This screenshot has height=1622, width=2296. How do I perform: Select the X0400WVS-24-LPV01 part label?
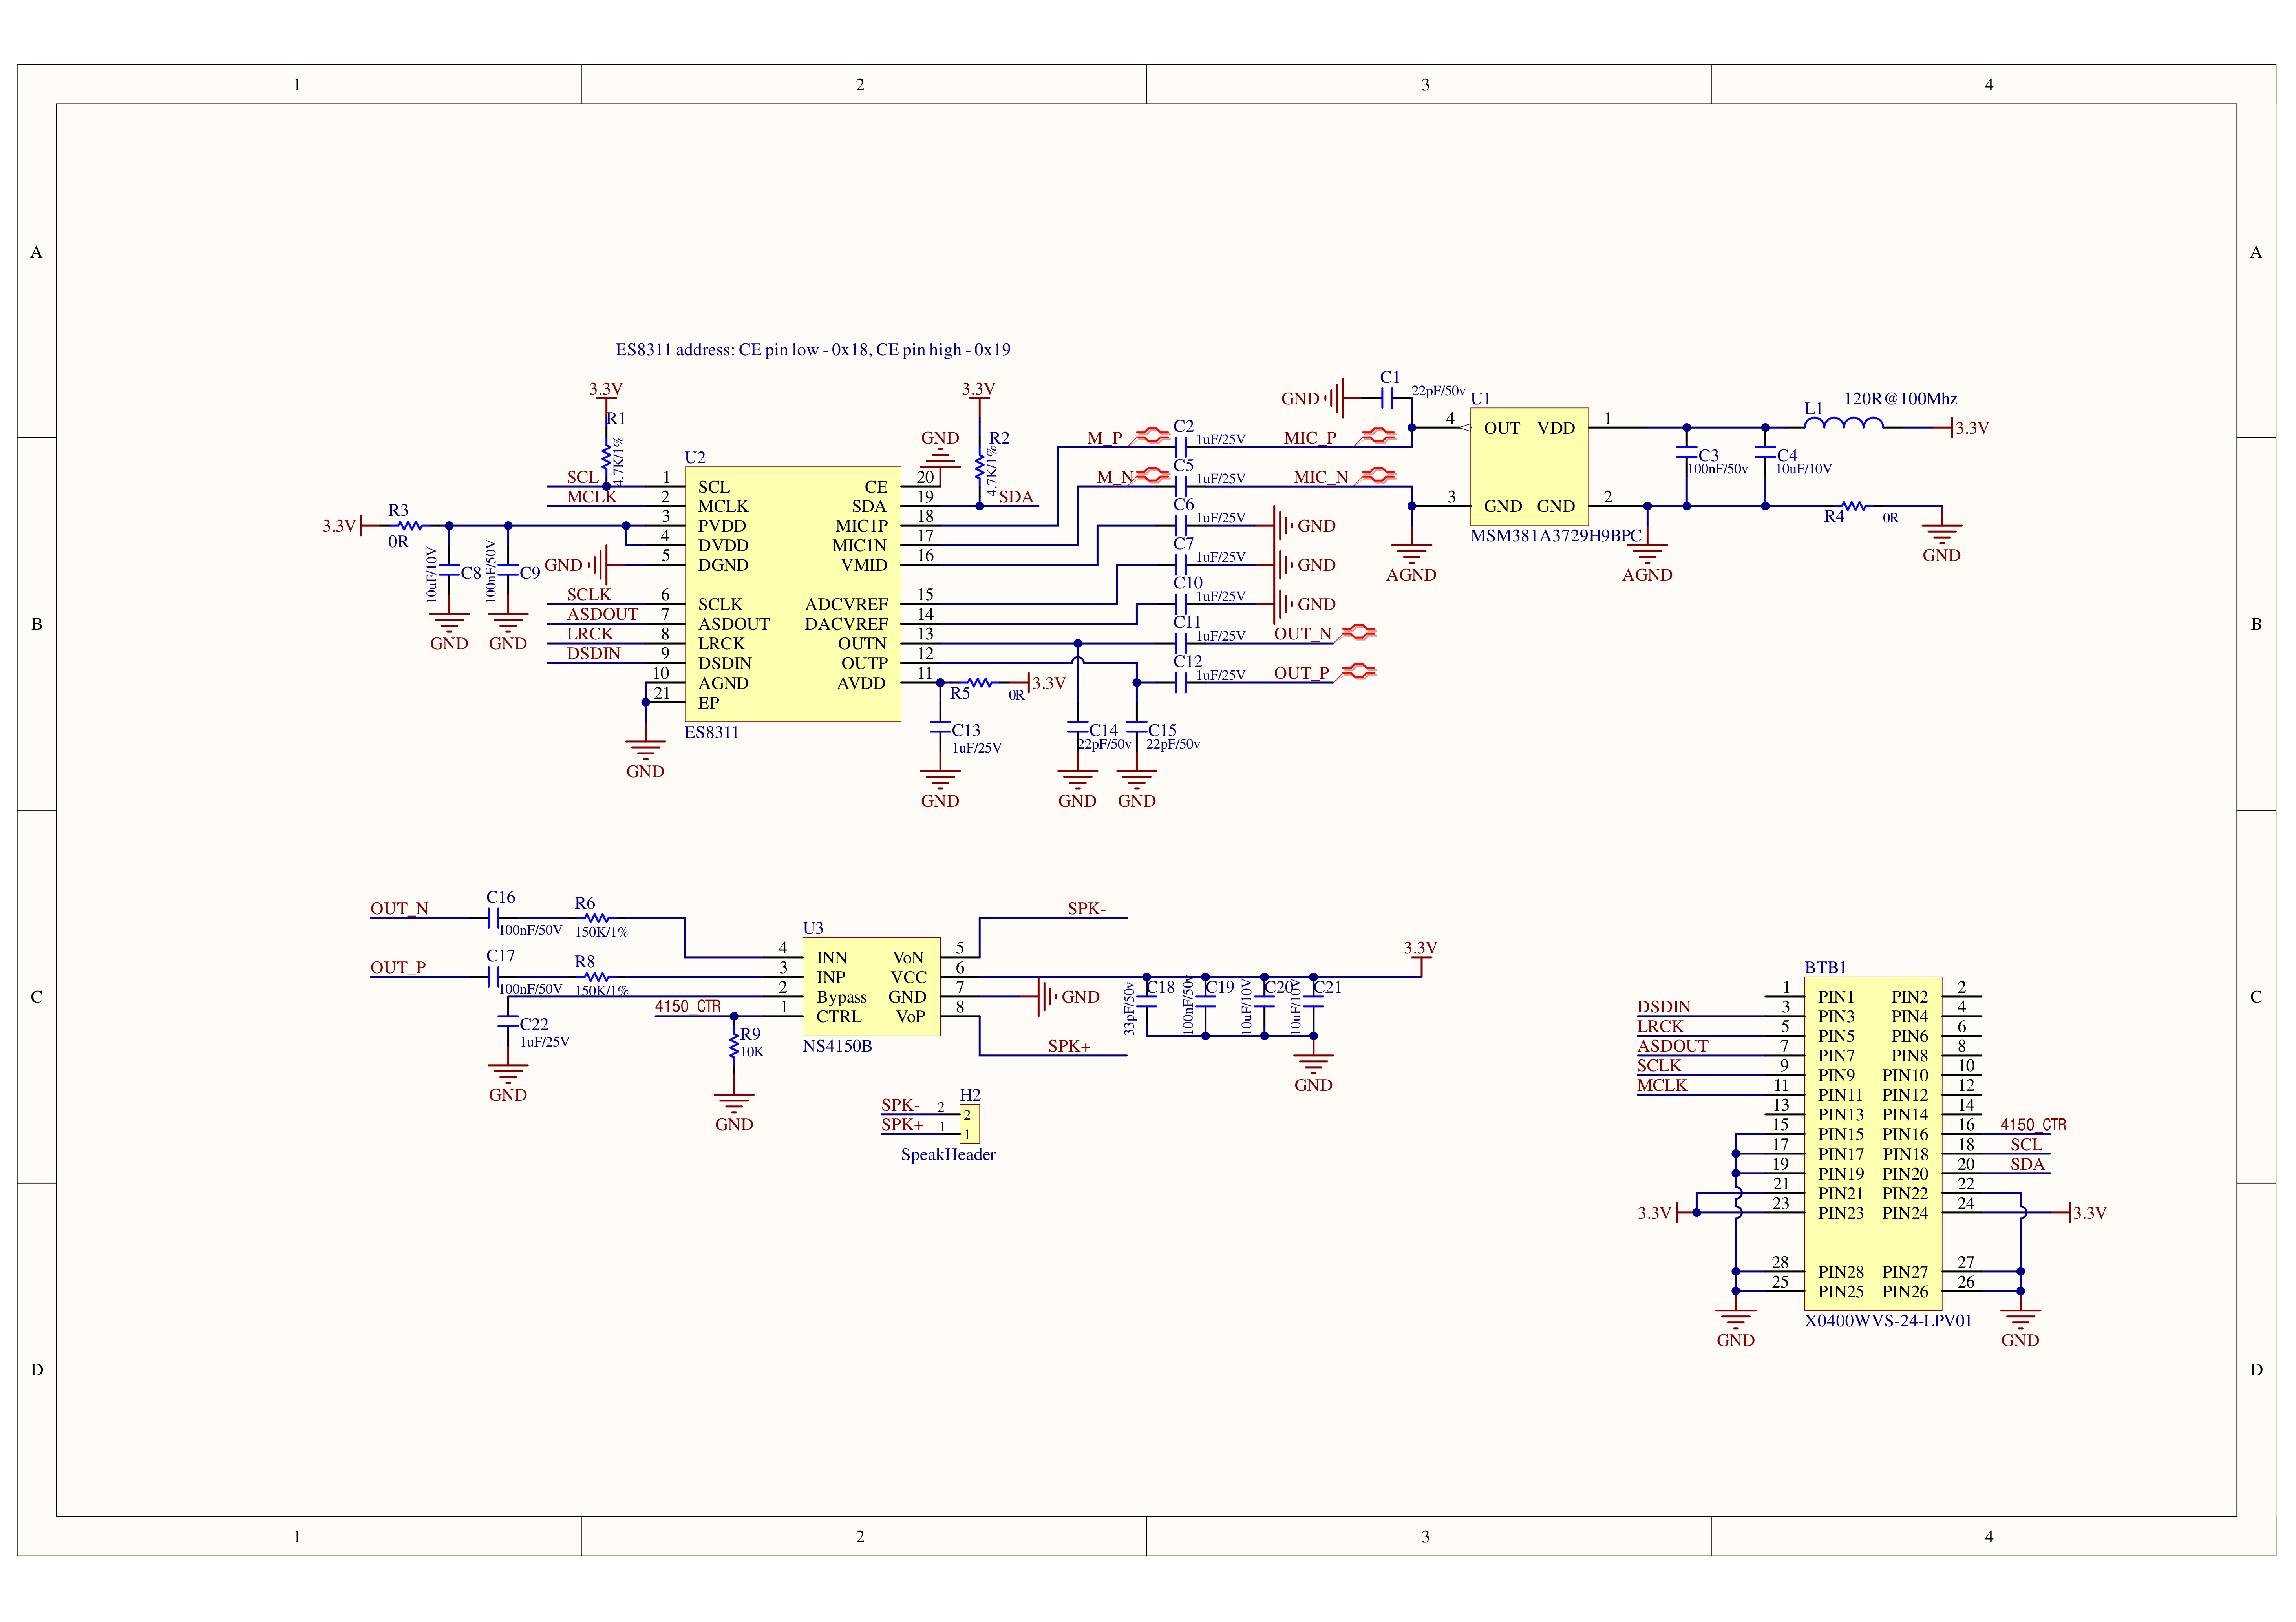(1888, 1321)
